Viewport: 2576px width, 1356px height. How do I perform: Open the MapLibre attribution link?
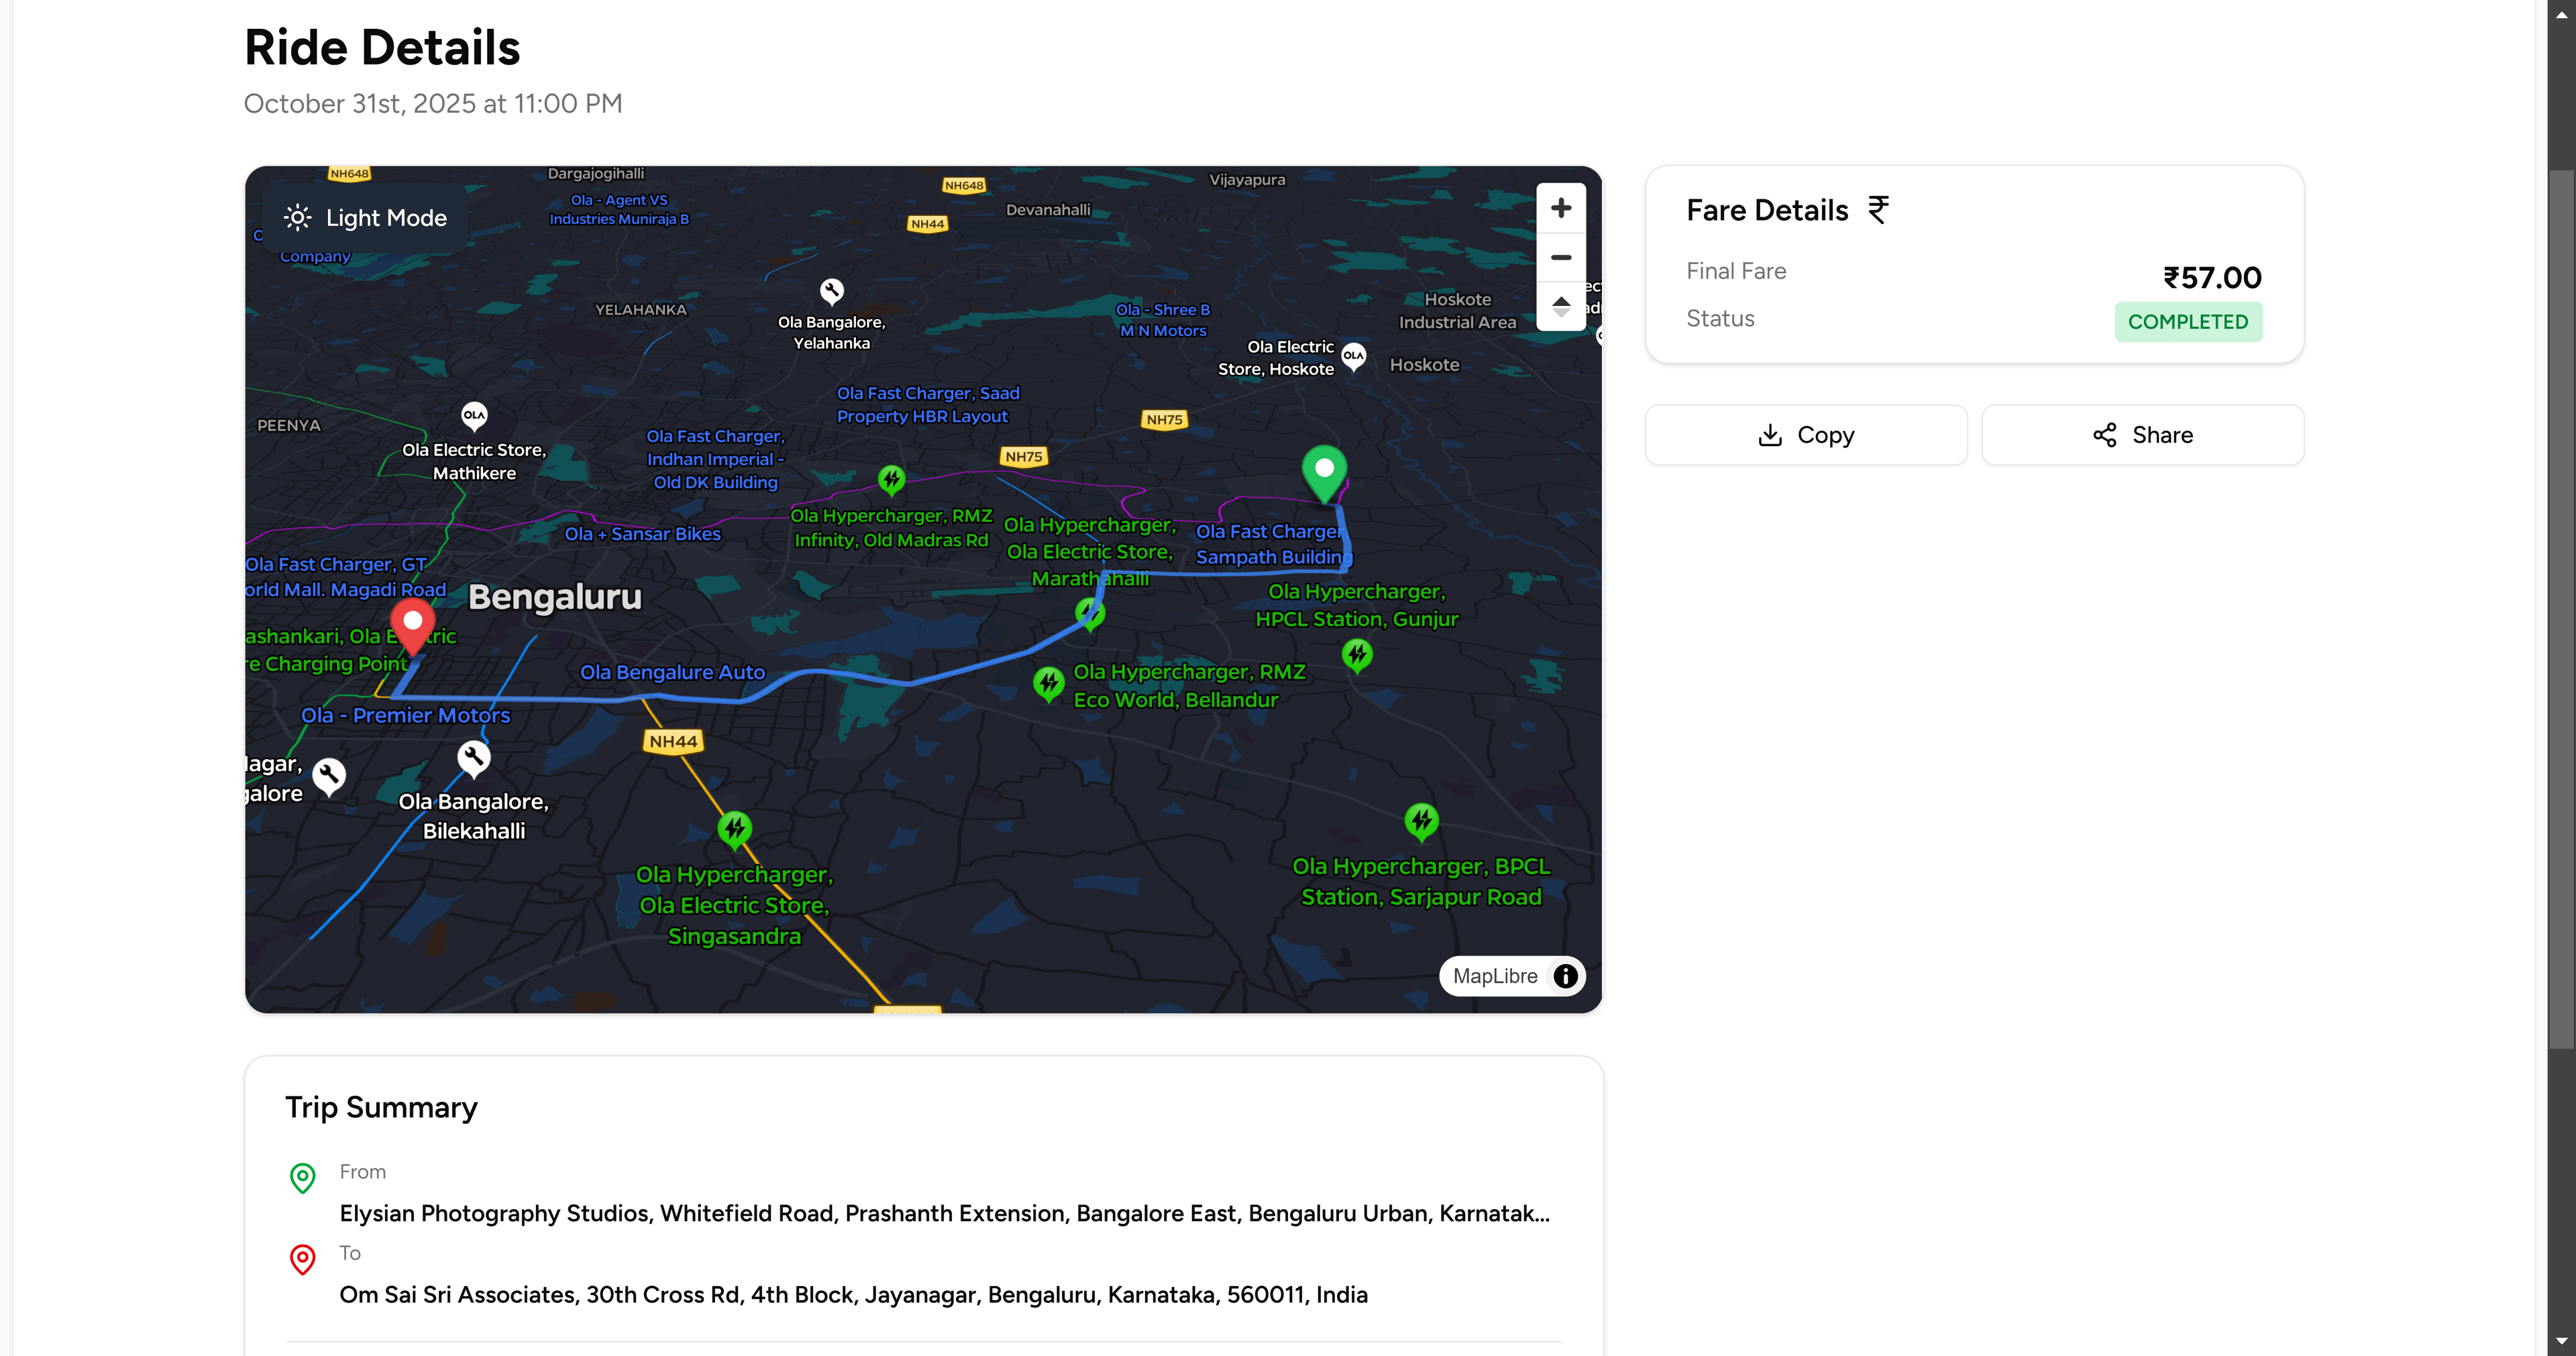1496,976
